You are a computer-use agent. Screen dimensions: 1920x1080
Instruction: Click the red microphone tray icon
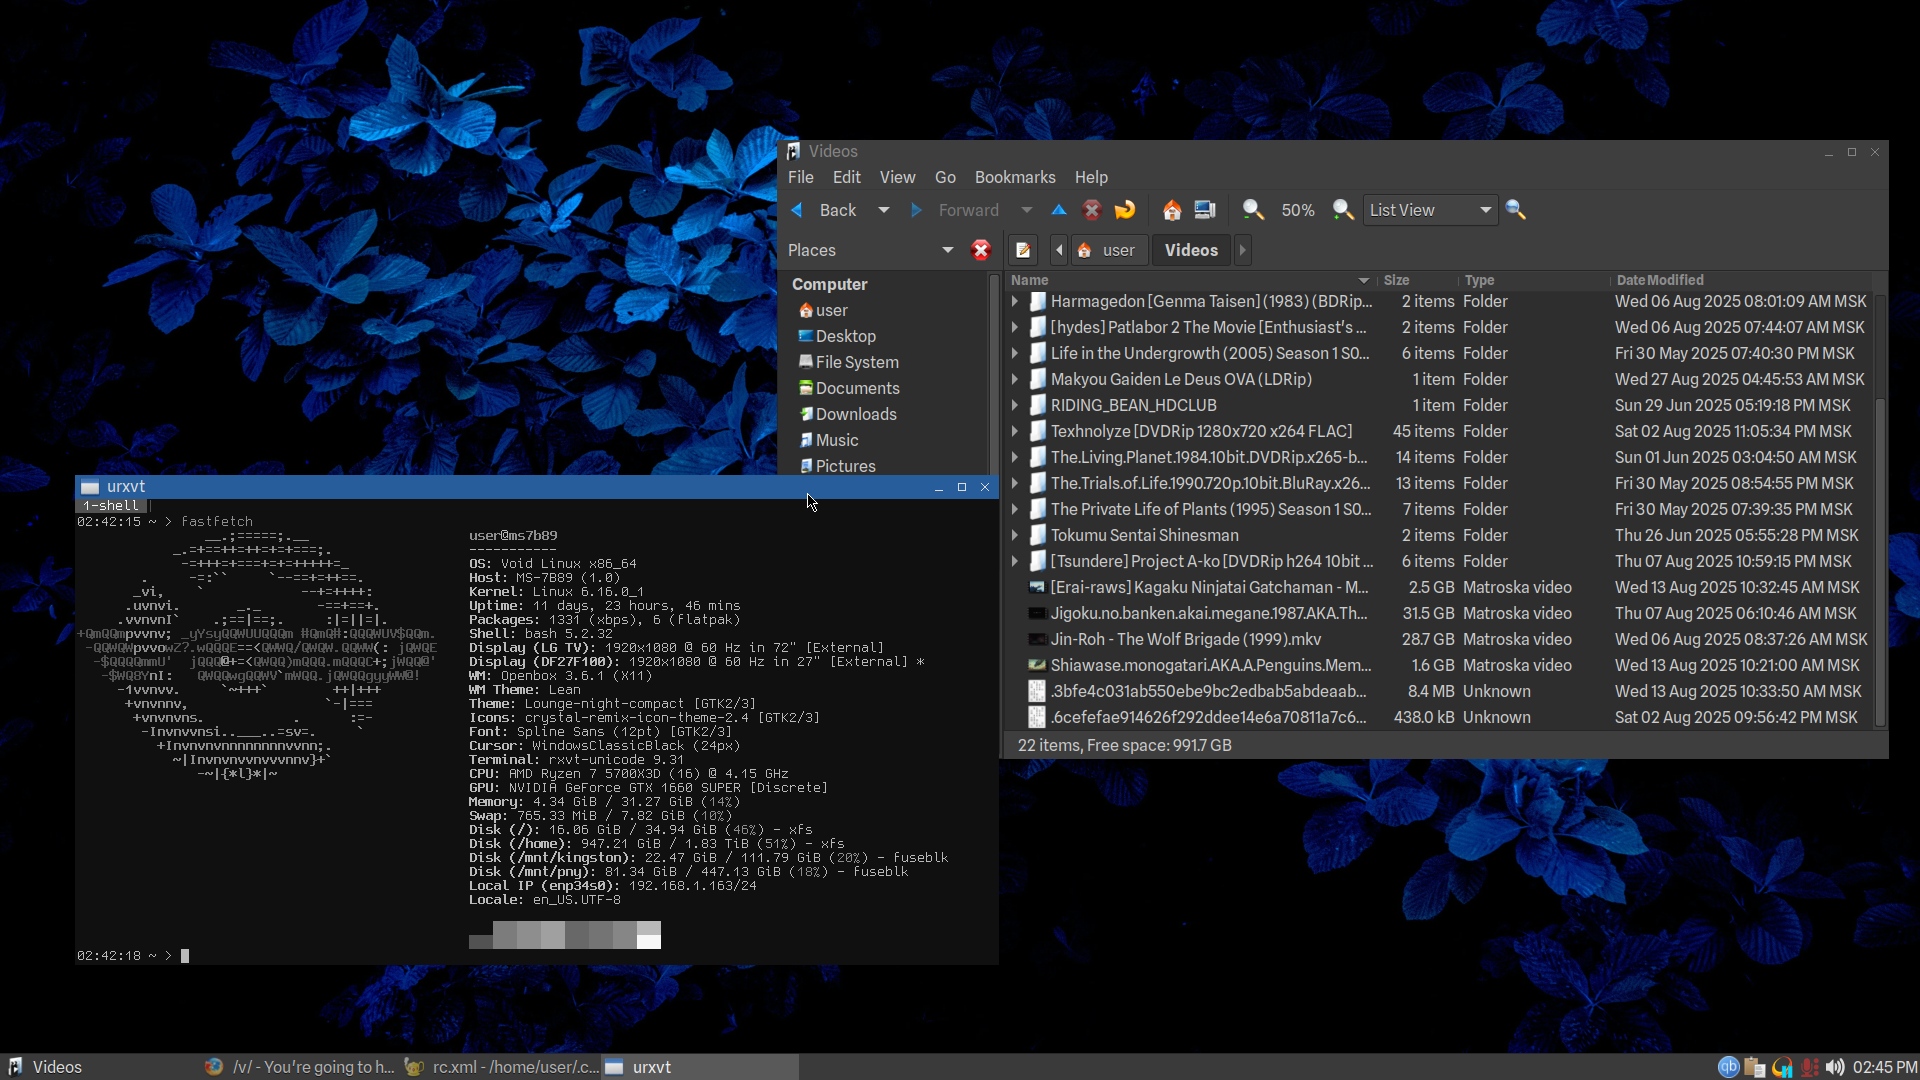click(1809, 1067)
